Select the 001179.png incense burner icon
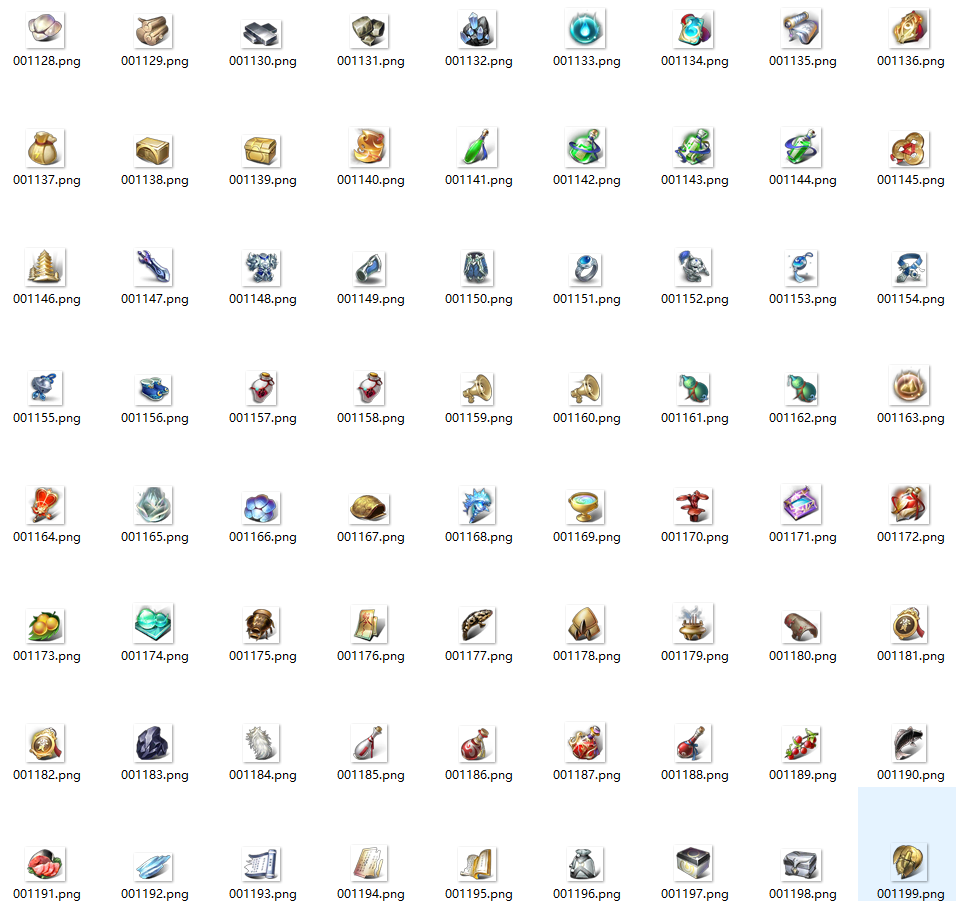Viewport: 956px width, 901px height. pyautogui.click(x=694, y=626)
